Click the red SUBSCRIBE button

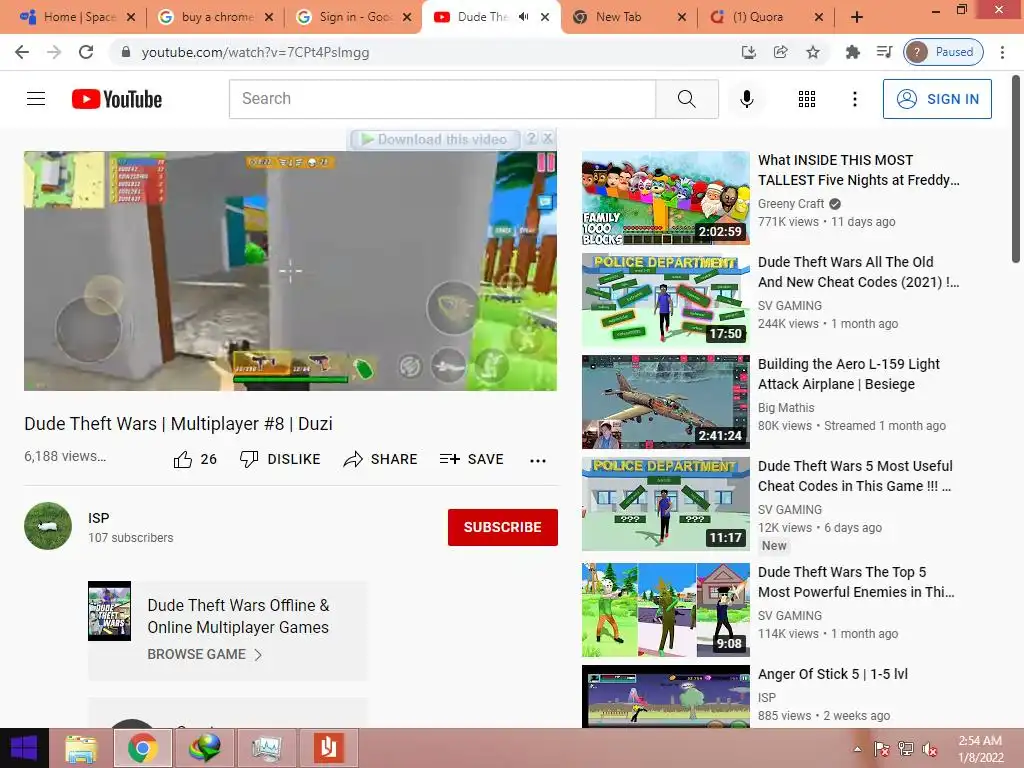point(502,527)
